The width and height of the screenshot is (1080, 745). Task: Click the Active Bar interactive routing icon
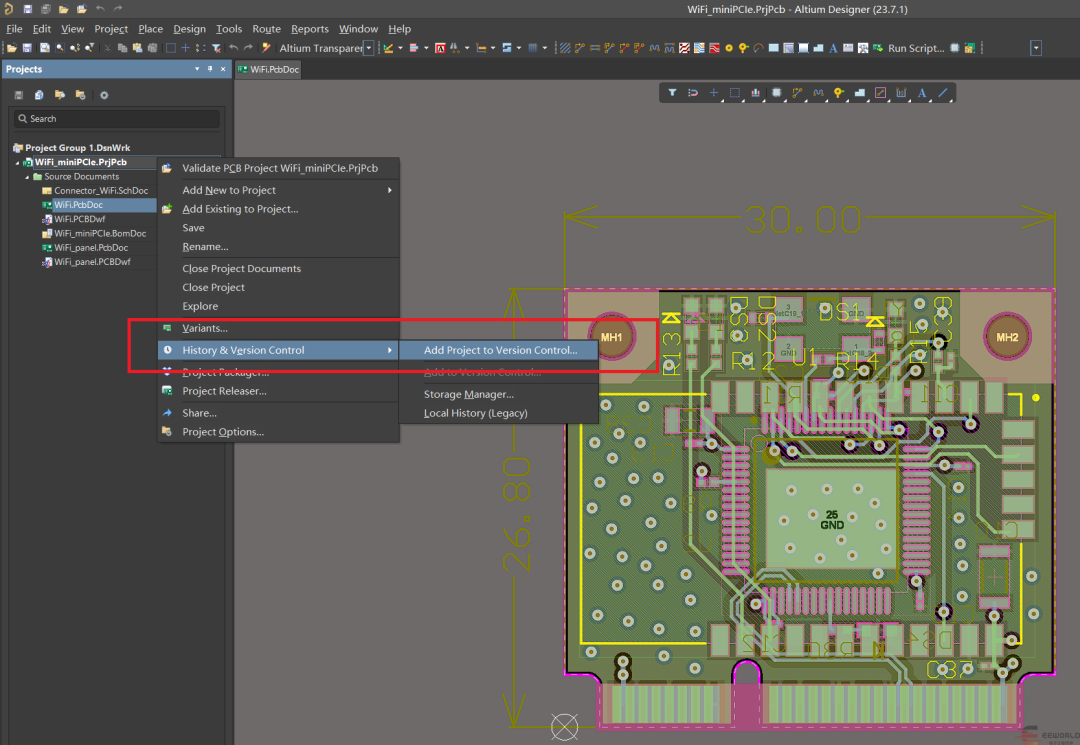click(x=797, y=93)
